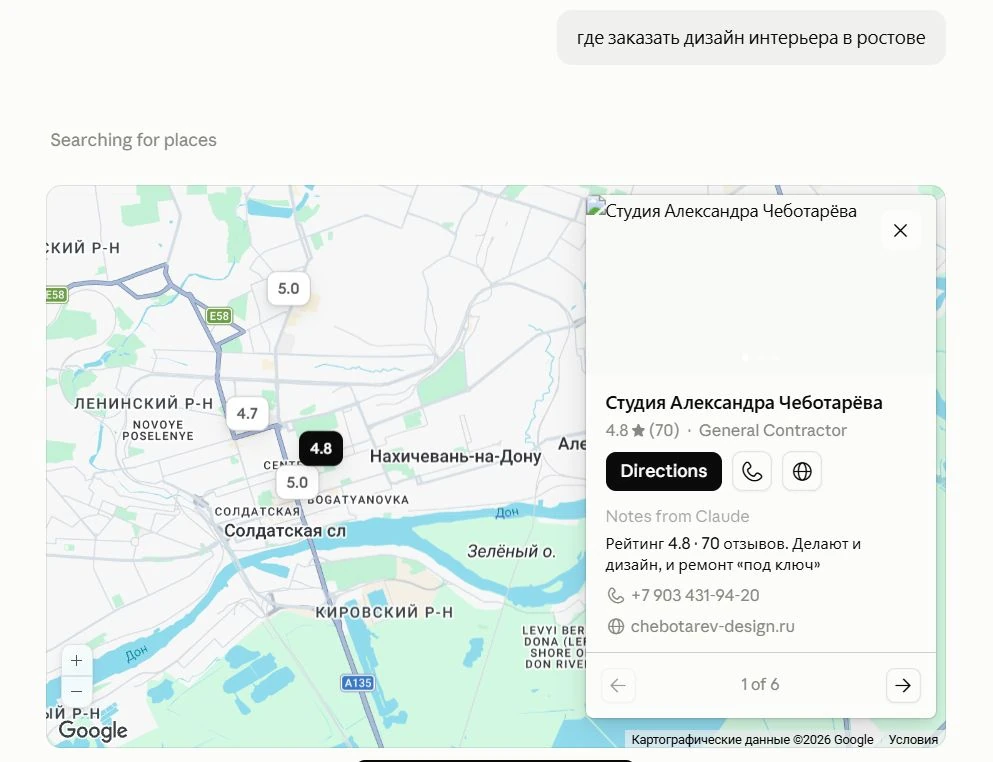This screenshot has height=762, width=993.
Task: Click the Зелёный о. island label
Action: pos(511,552)
